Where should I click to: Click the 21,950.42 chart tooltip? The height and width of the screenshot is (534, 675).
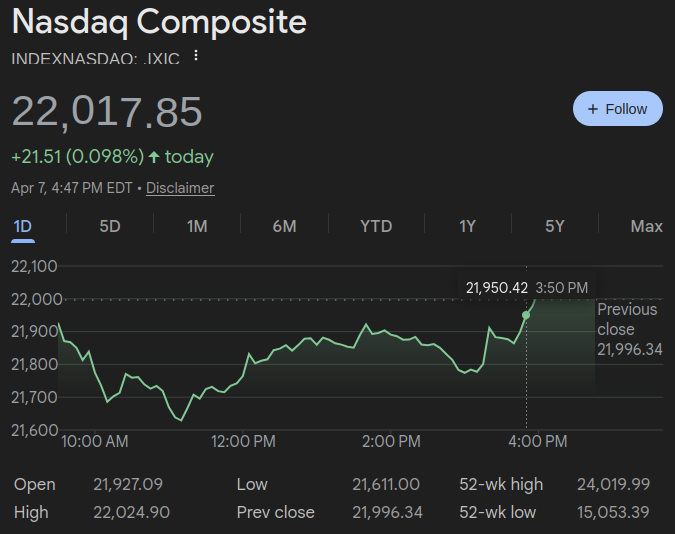pyautogui.click(x=497, y=288)
